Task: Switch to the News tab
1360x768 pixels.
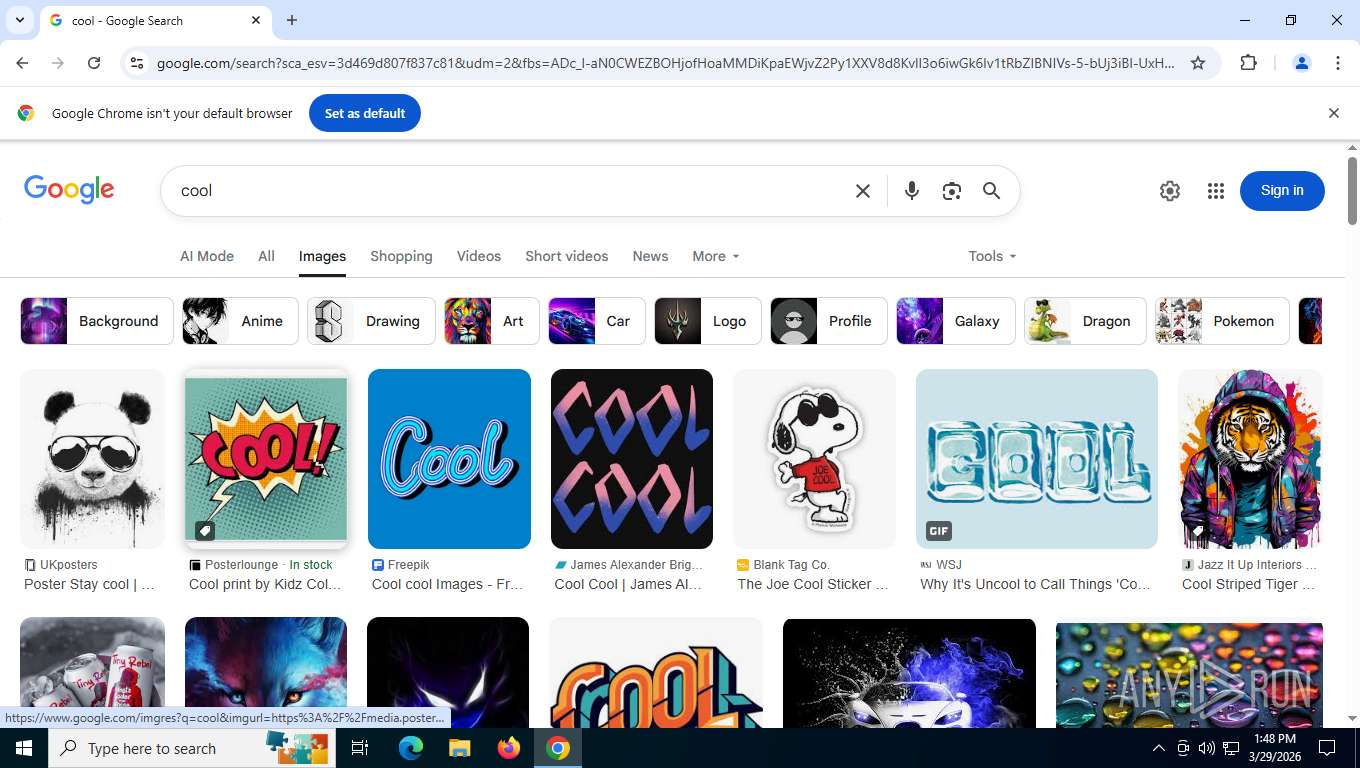Action: coord(650,256)
